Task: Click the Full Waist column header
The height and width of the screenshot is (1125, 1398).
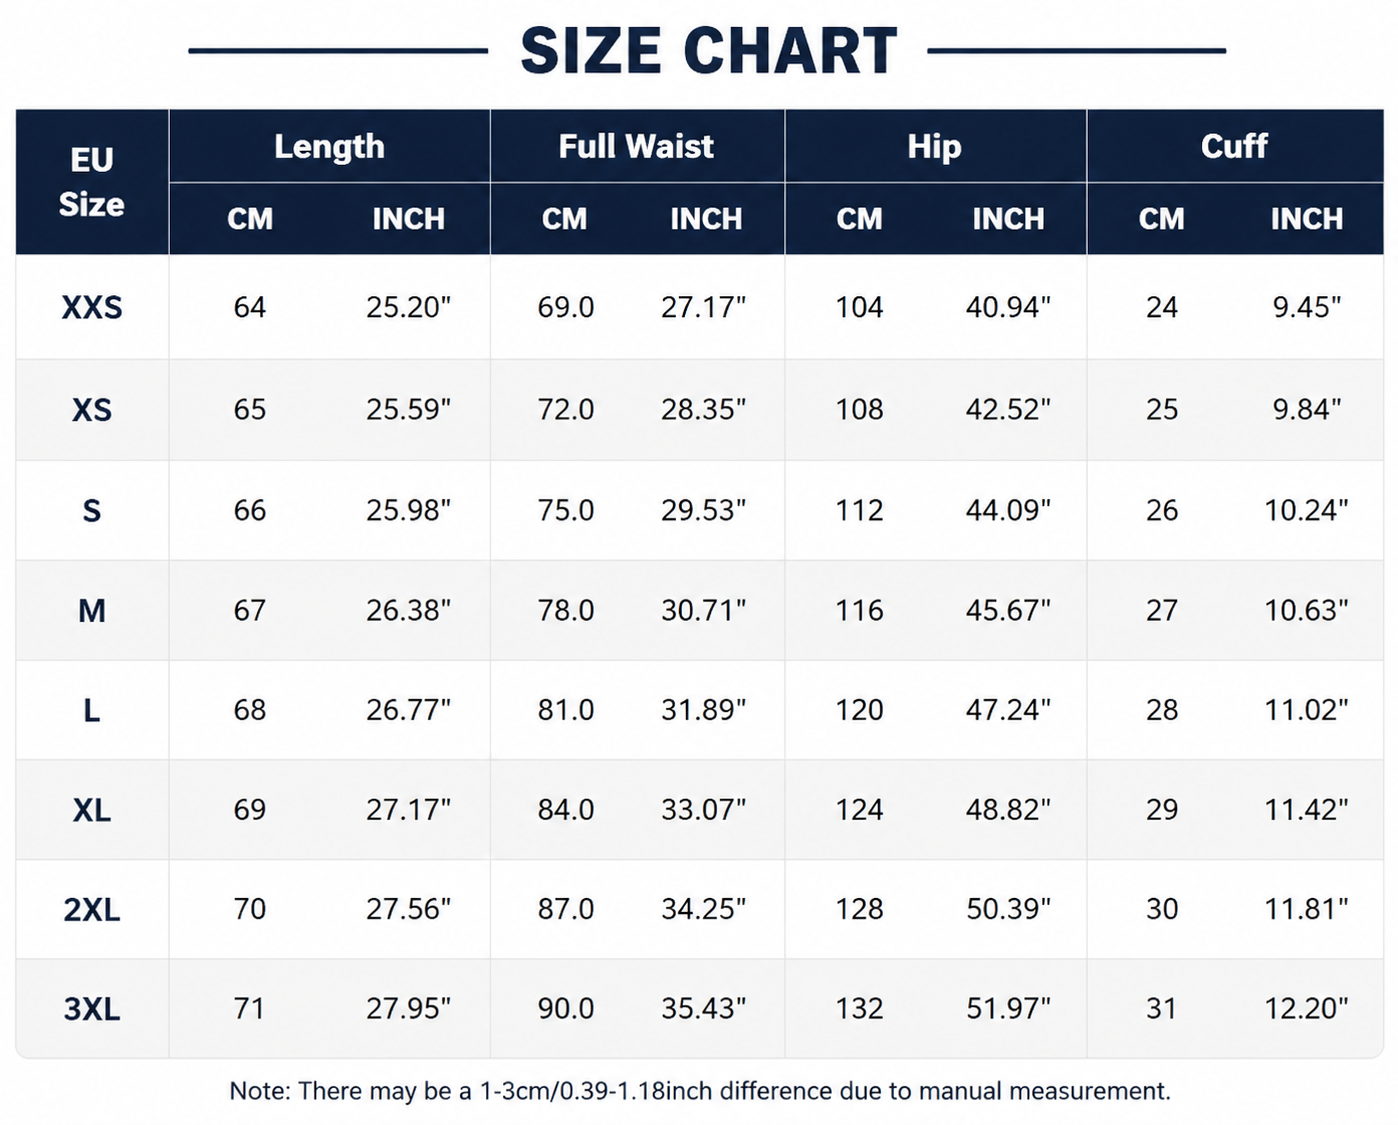Action: [637, 146]
